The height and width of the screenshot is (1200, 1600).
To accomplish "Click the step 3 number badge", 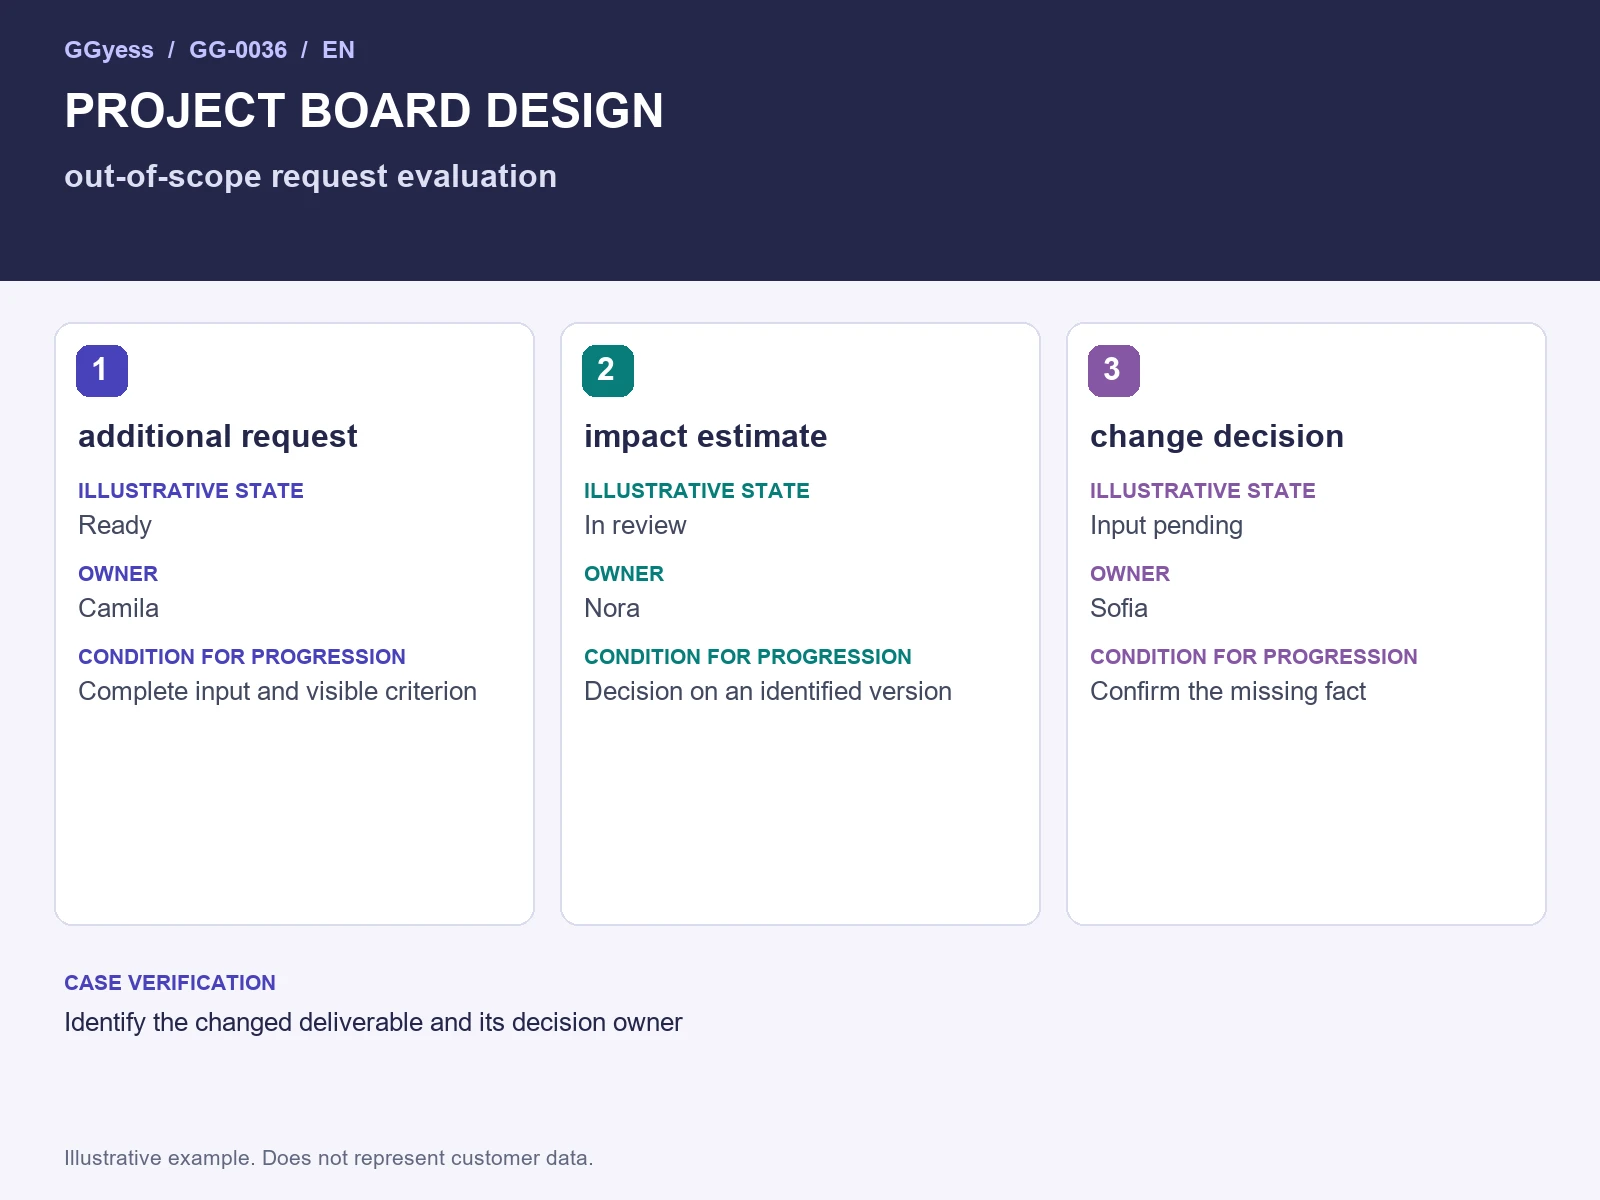I will click(x=1114, y=371).
